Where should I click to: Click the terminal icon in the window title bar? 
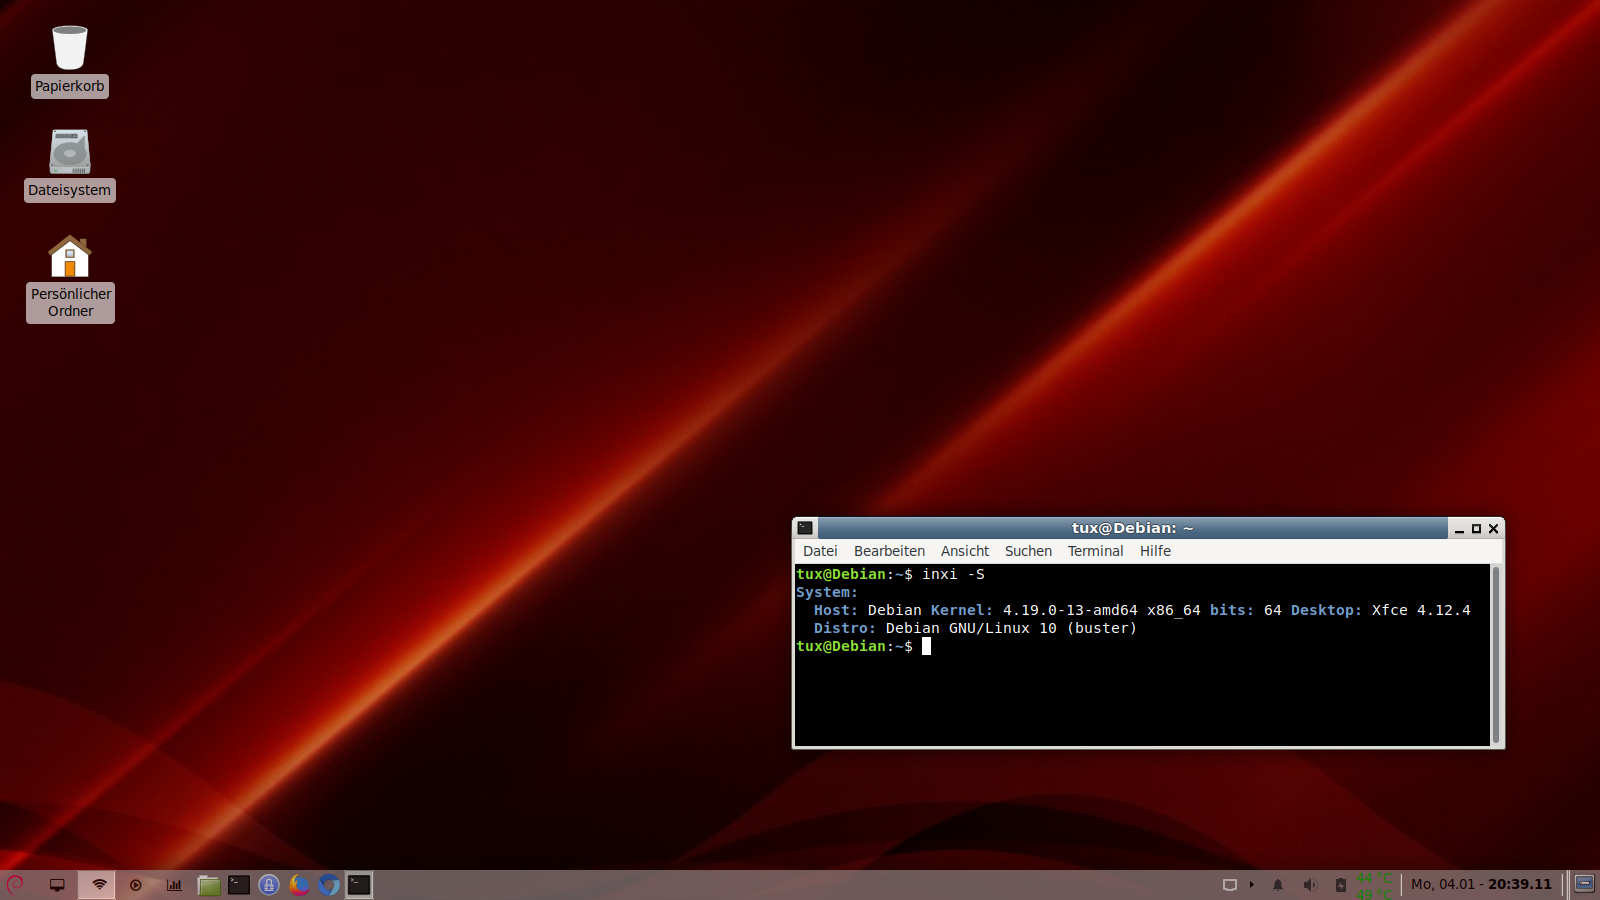805,528
